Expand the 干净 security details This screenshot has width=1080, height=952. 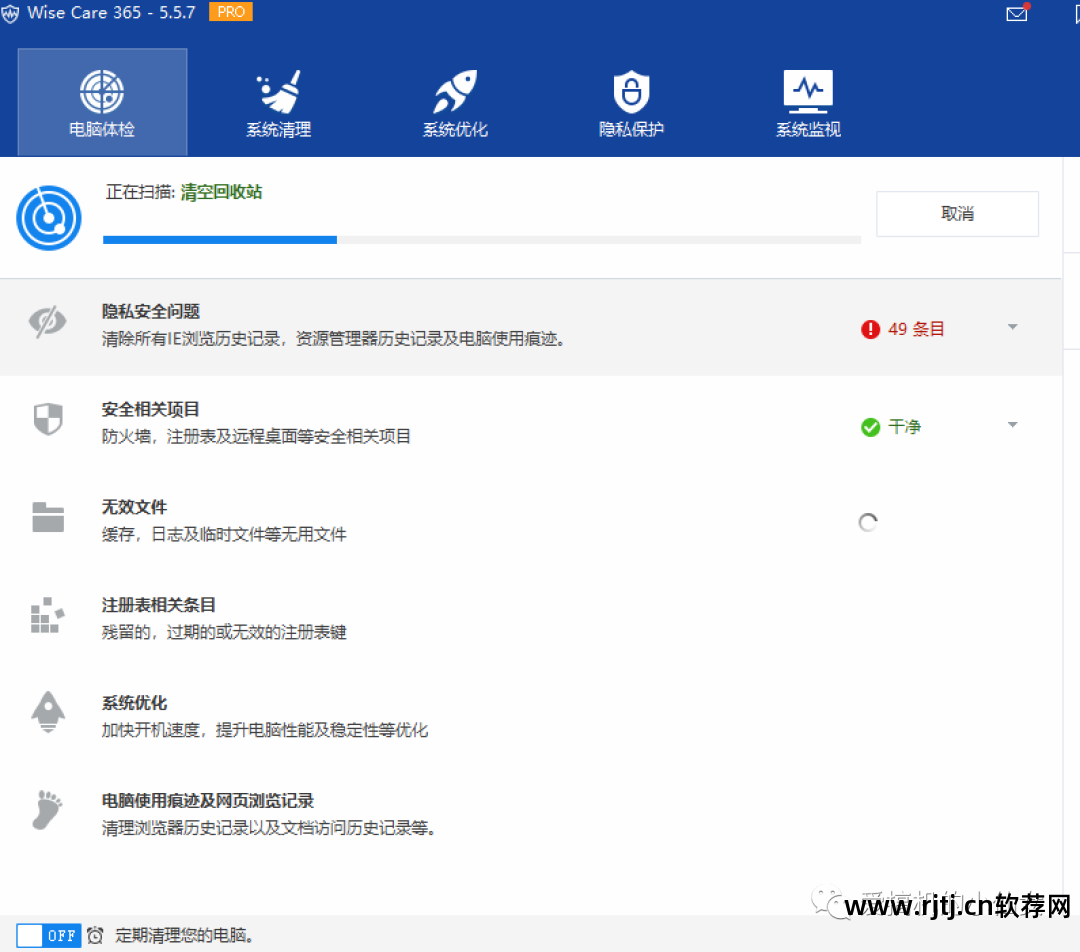coord(1013,425)
